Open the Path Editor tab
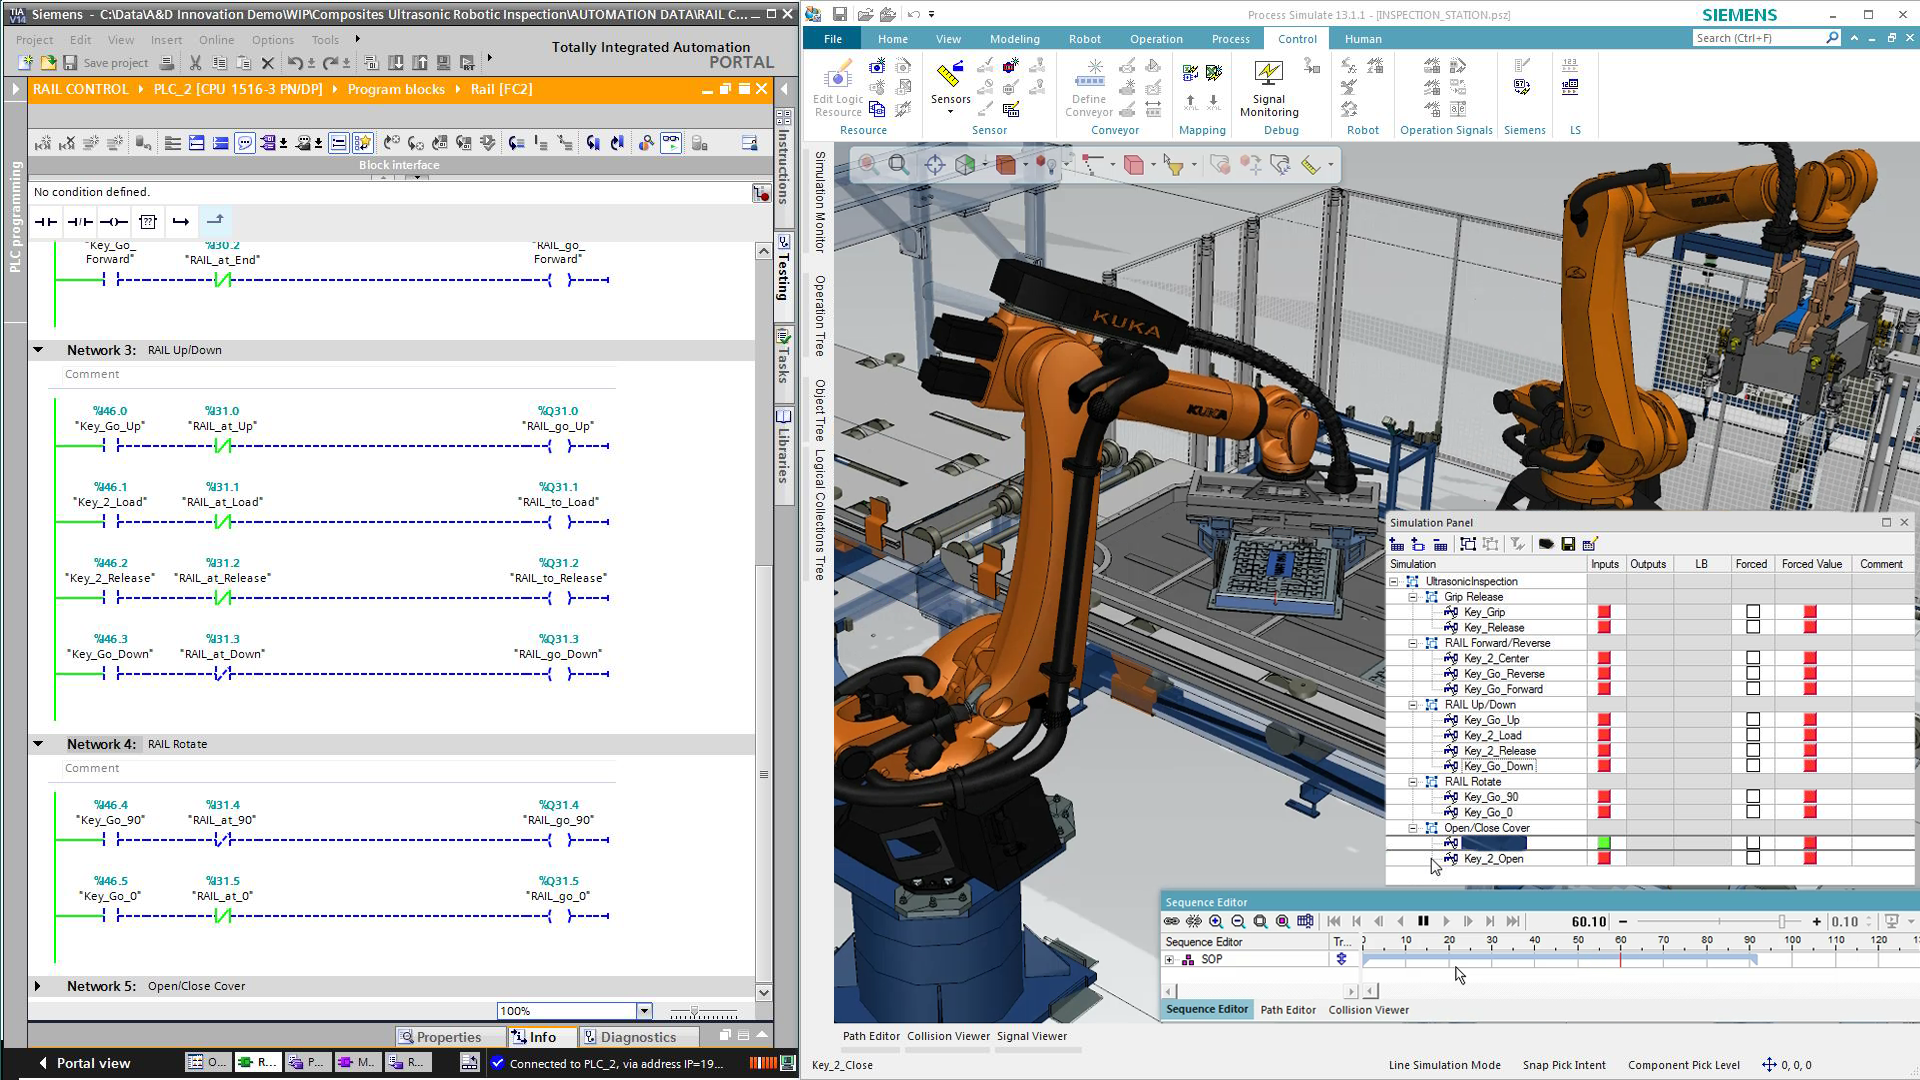The image size is (1920, 1080). click(x=1289, y=1010)
